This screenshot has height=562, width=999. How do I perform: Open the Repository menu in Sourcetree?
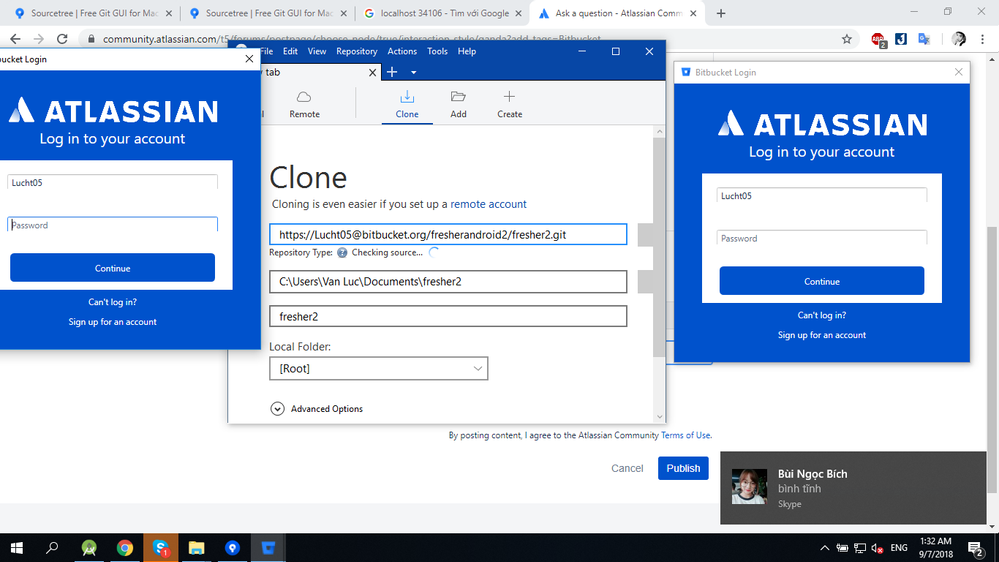point(357,52)
